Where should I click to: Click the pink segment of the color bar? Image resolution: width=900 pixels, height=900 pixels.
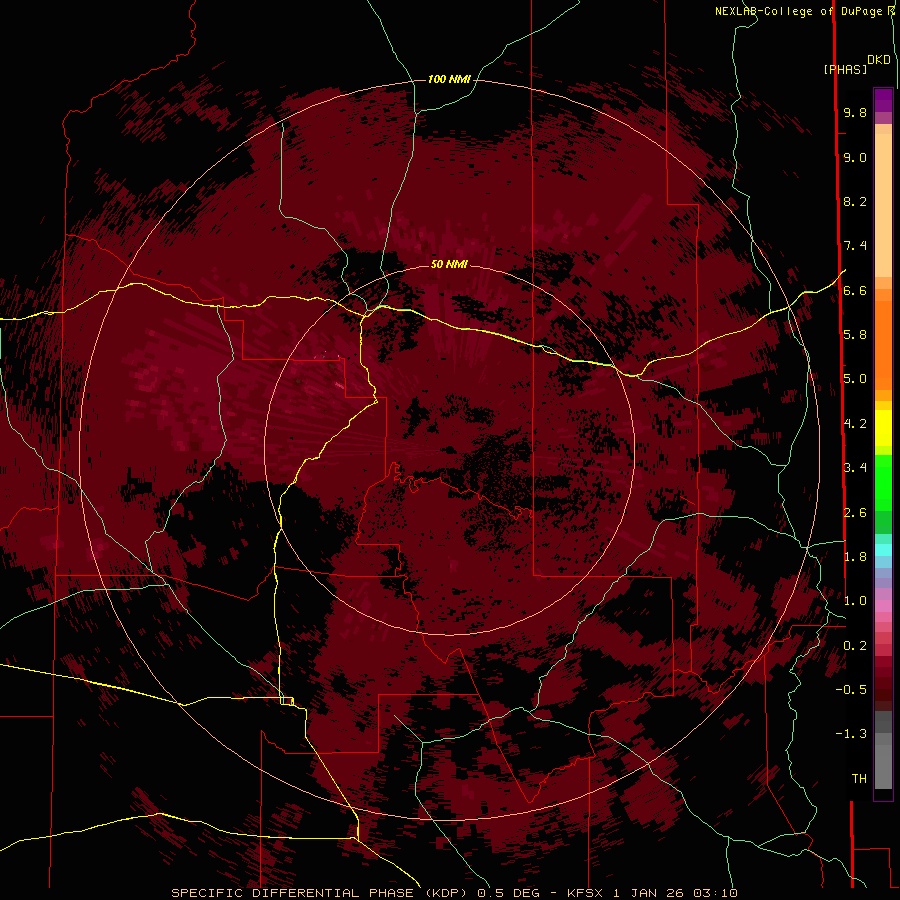(883, 606)
